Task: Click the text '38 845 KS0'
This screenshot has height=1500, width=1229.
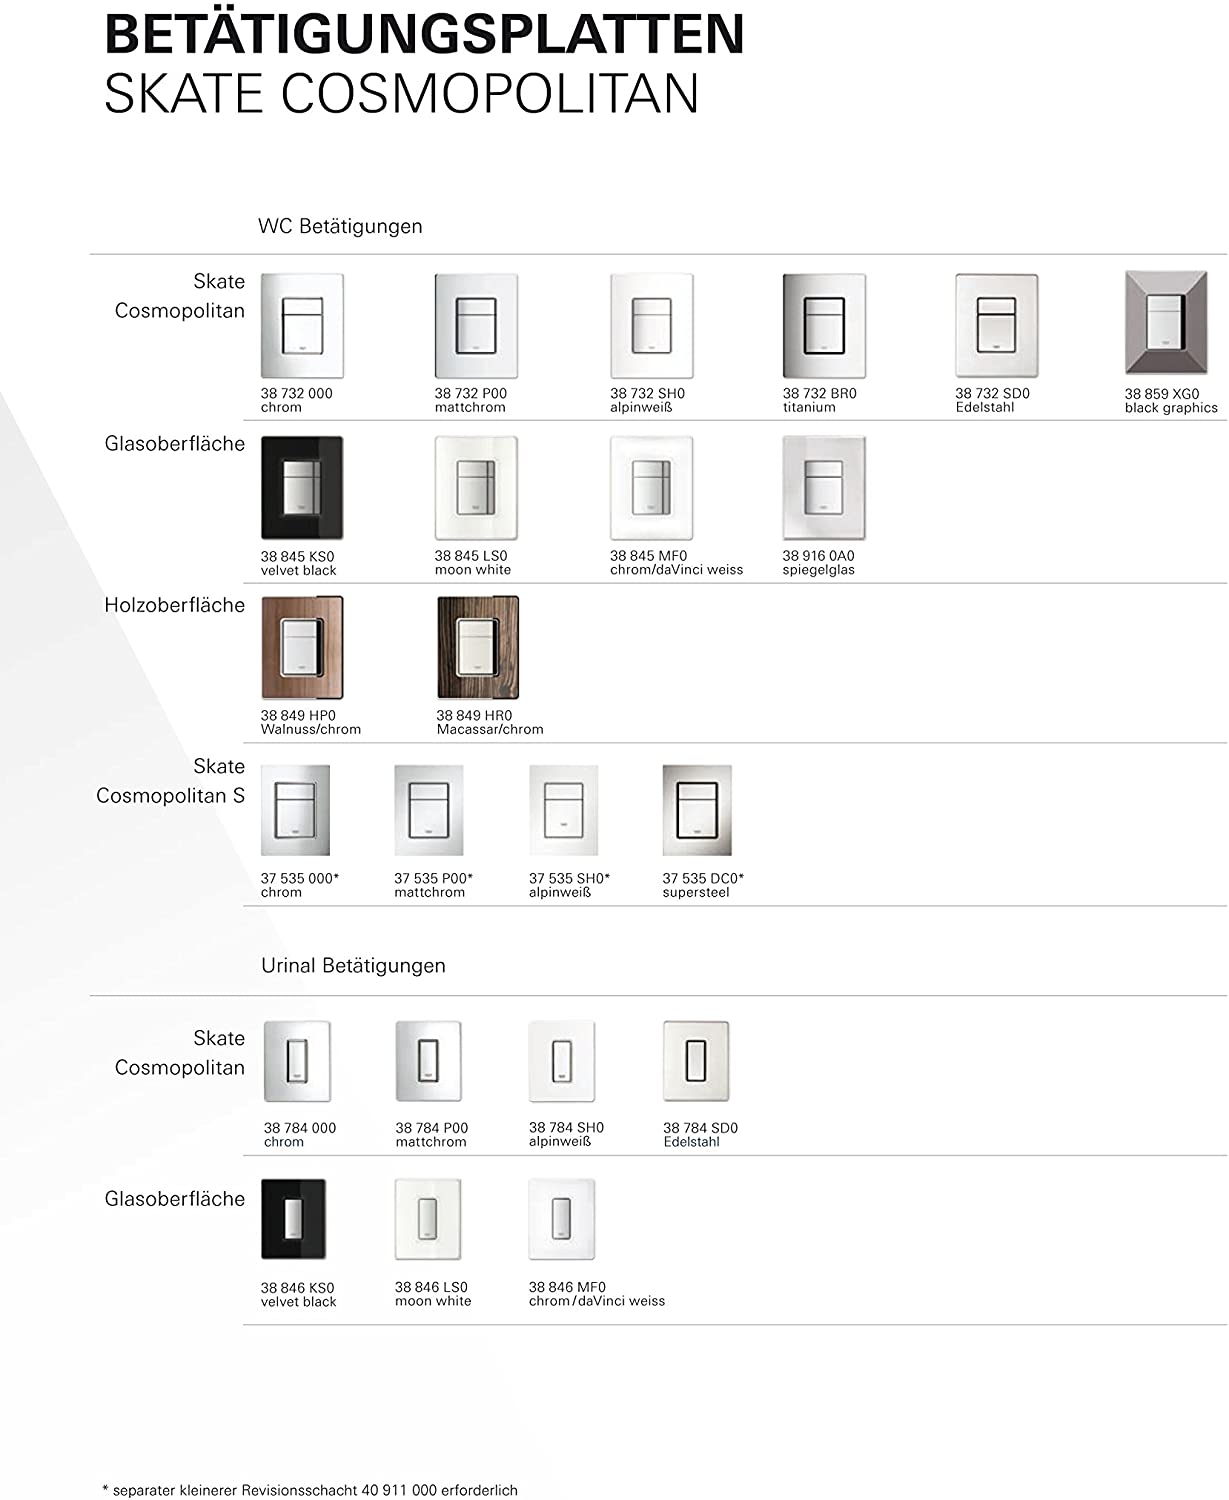Action: 297,557
